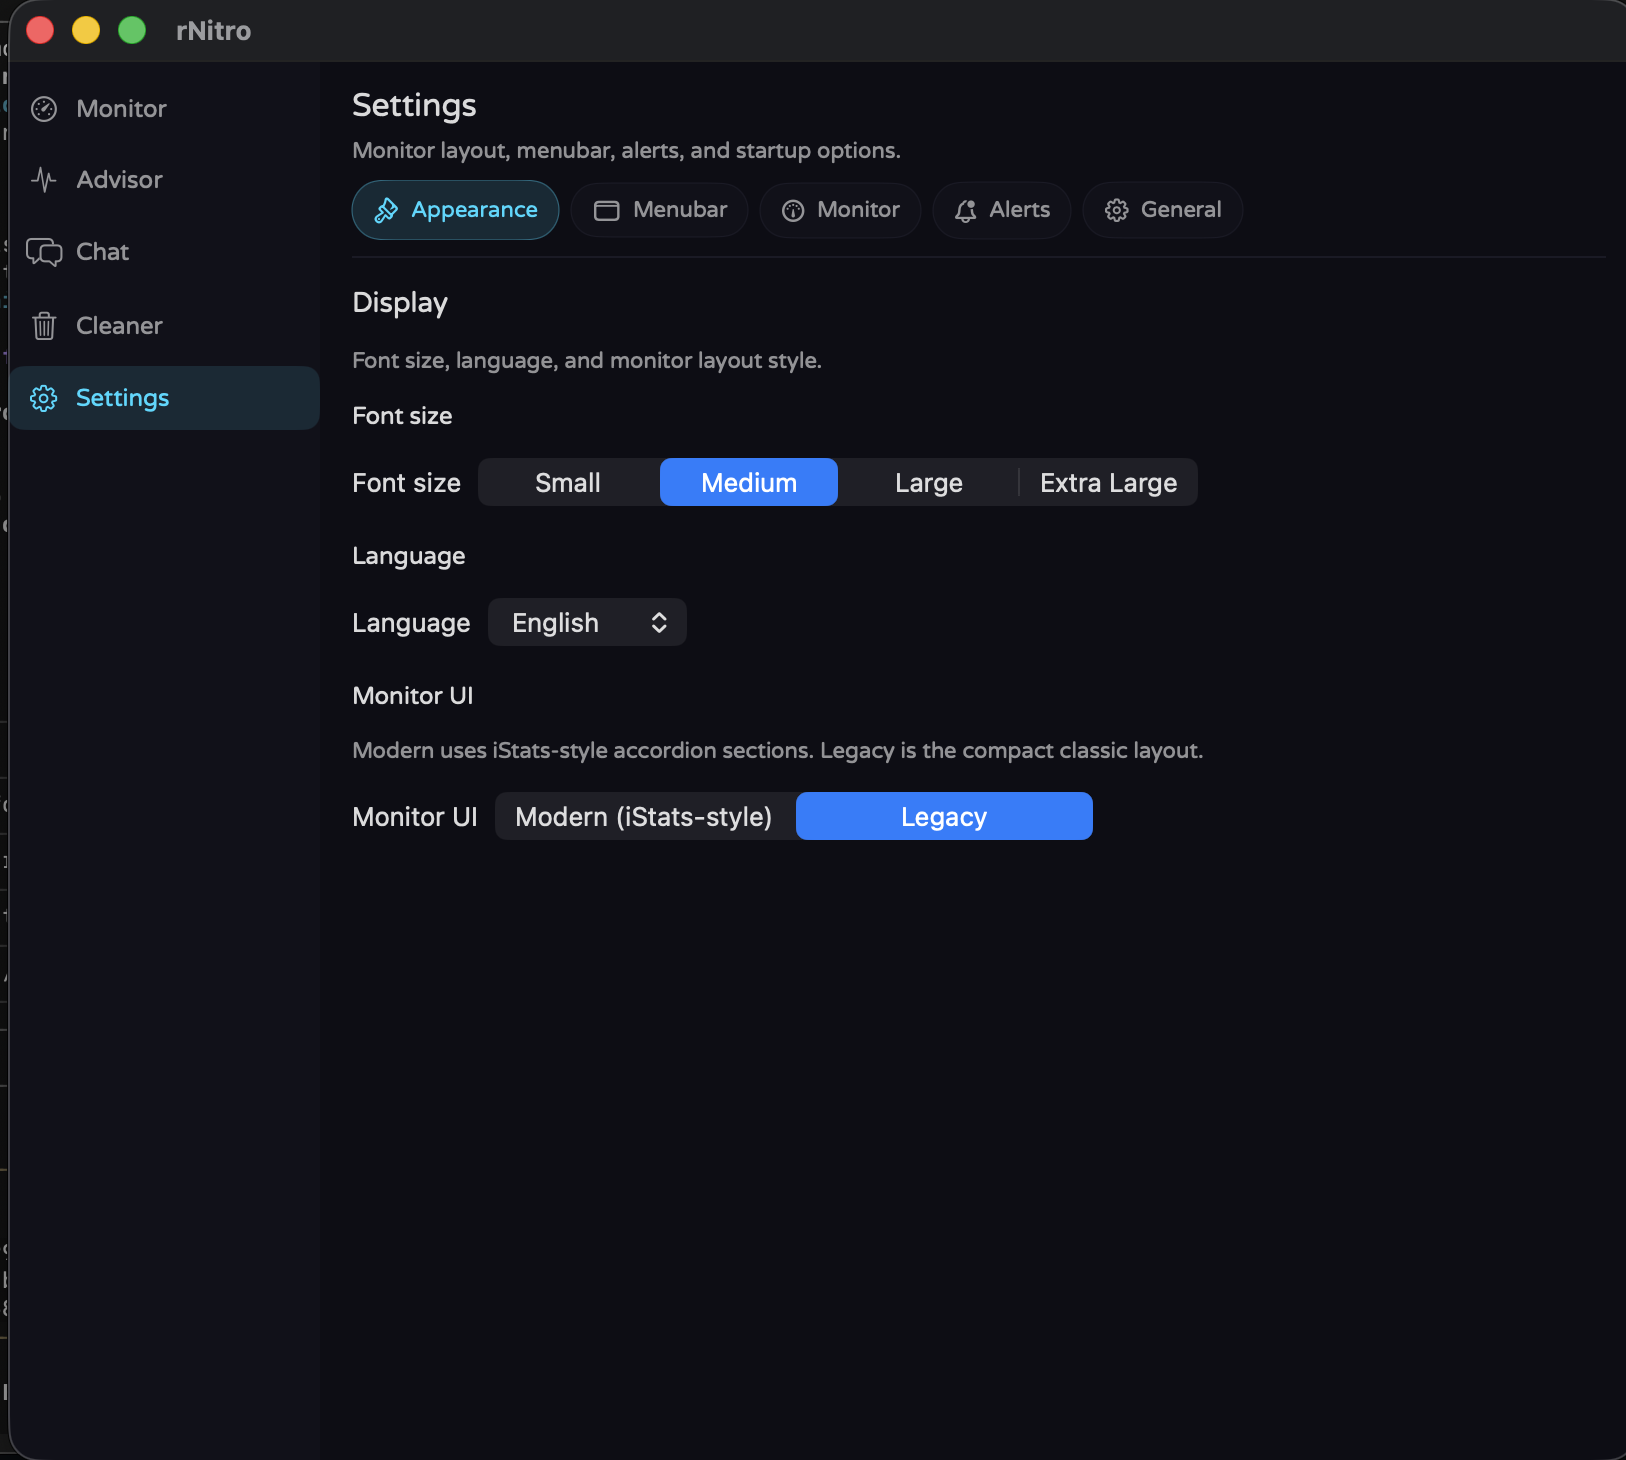This screenshot has height=1460, width=1626.
Task: Open the English language dropdown
Action: (587, 623)
